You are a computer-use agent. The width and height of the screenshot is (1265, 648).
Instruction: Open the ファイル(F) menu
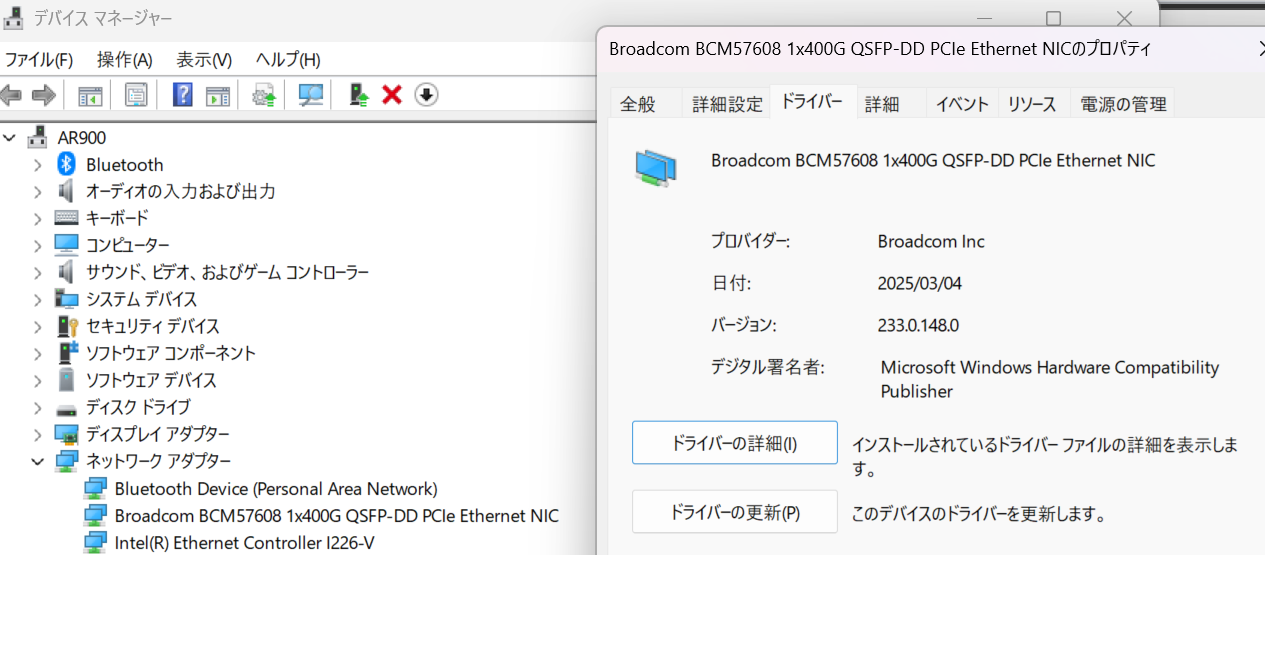[x=40, y=60]
